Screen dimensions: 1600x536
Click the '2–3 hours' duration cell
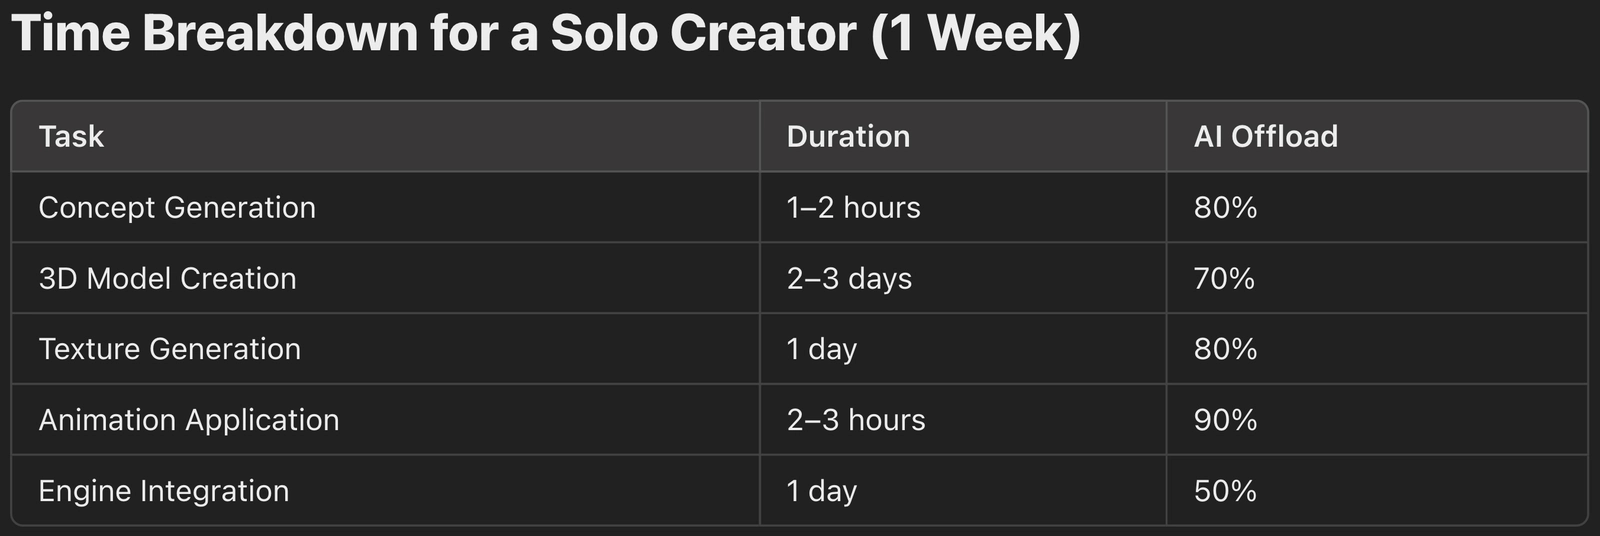click(x=856, y=420)
